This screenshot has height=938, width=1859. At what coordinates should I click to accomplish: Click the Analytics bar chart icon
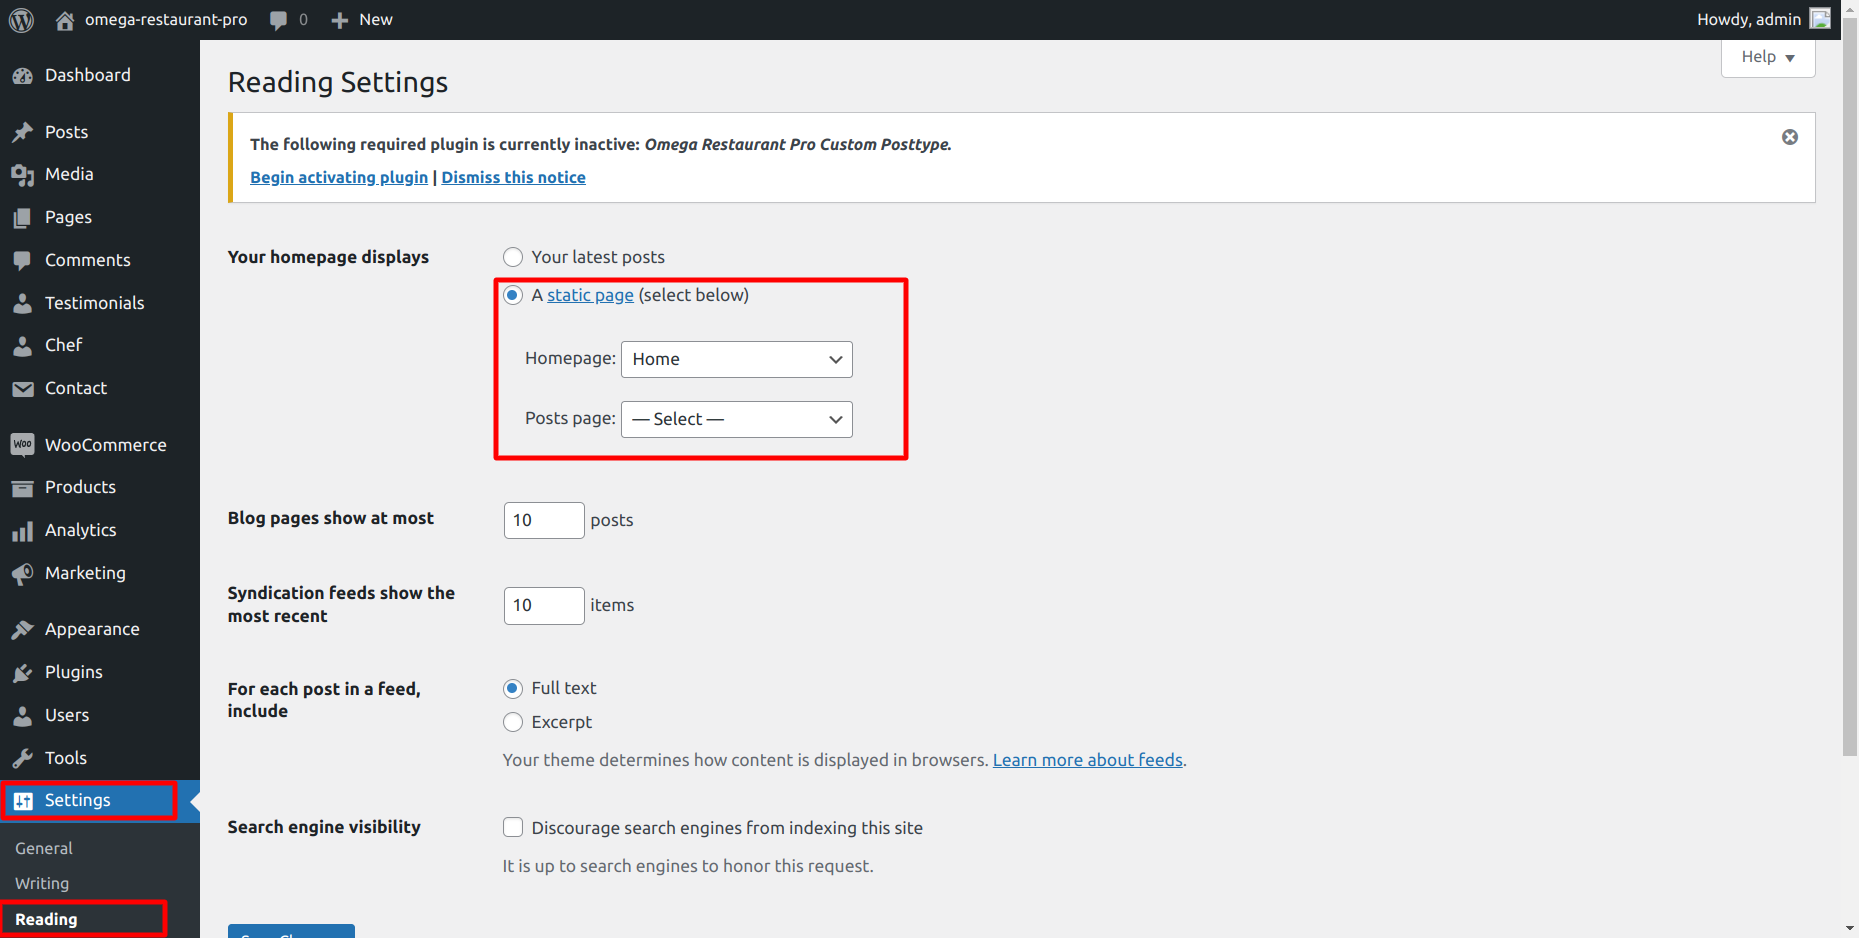click(23, 531)
